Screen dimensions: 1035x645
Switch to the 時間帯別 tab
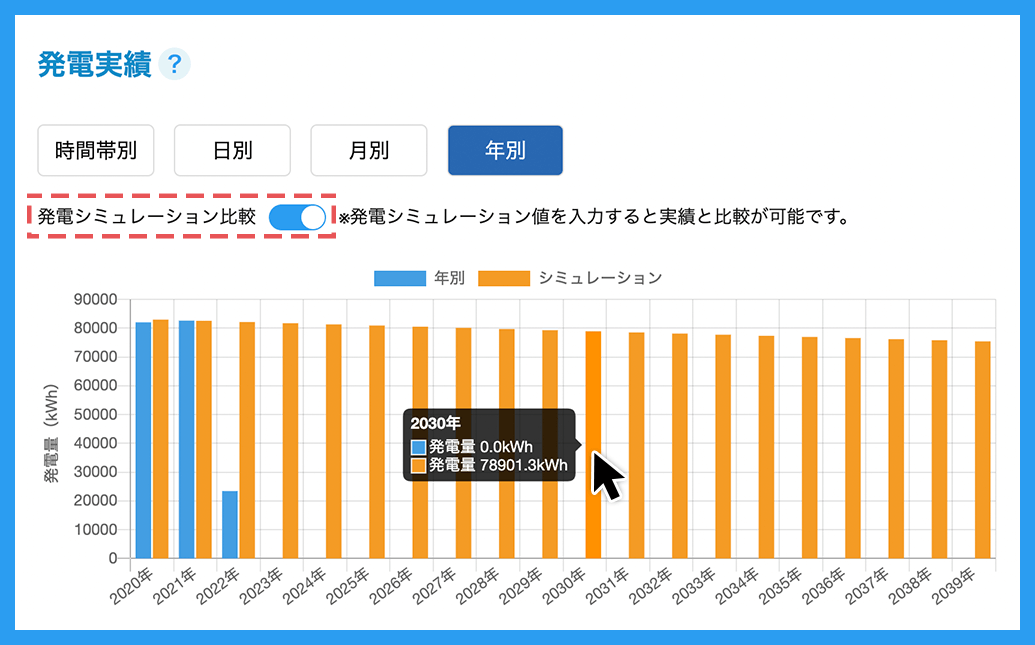pos(97,150)
